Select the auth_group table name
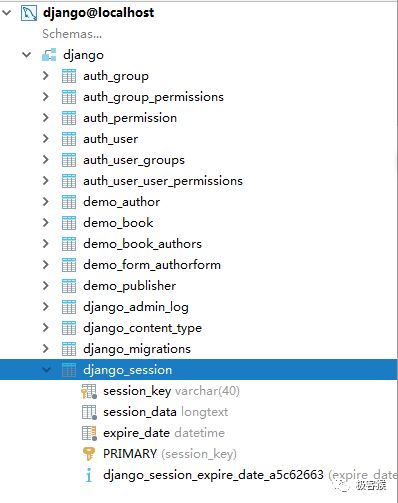This screenshot has width=398, height=503. coord(116,76)
